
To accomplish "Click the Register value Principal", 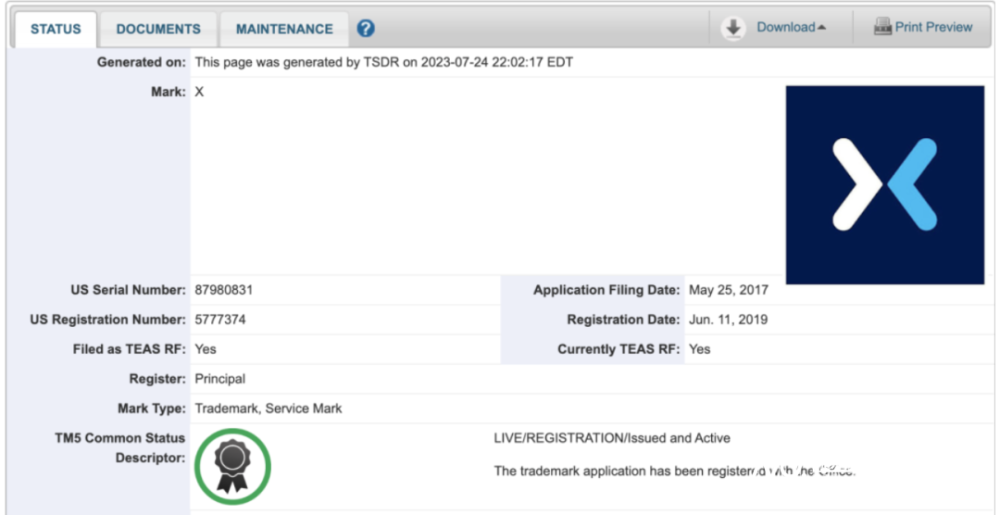I will pyautogui.click(x=220, y=379).
